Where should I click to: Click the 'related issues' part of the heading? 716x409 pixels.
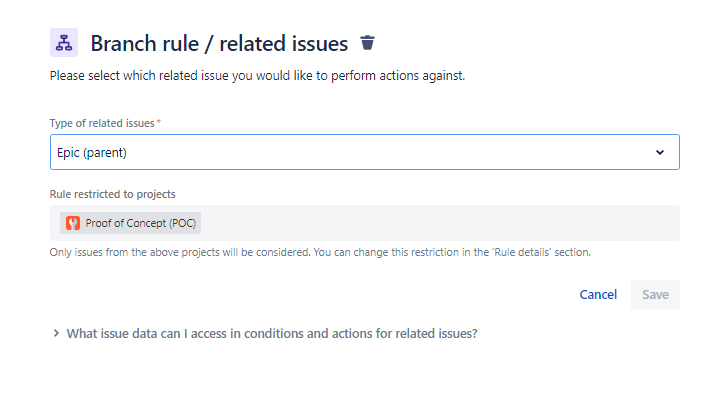coord(284,44)
